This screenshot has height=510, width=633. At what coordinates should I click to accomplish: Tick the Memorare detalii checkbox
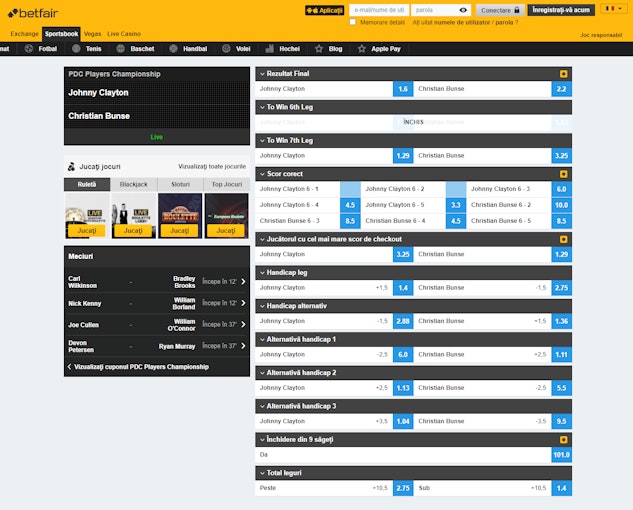pos(353,22)
